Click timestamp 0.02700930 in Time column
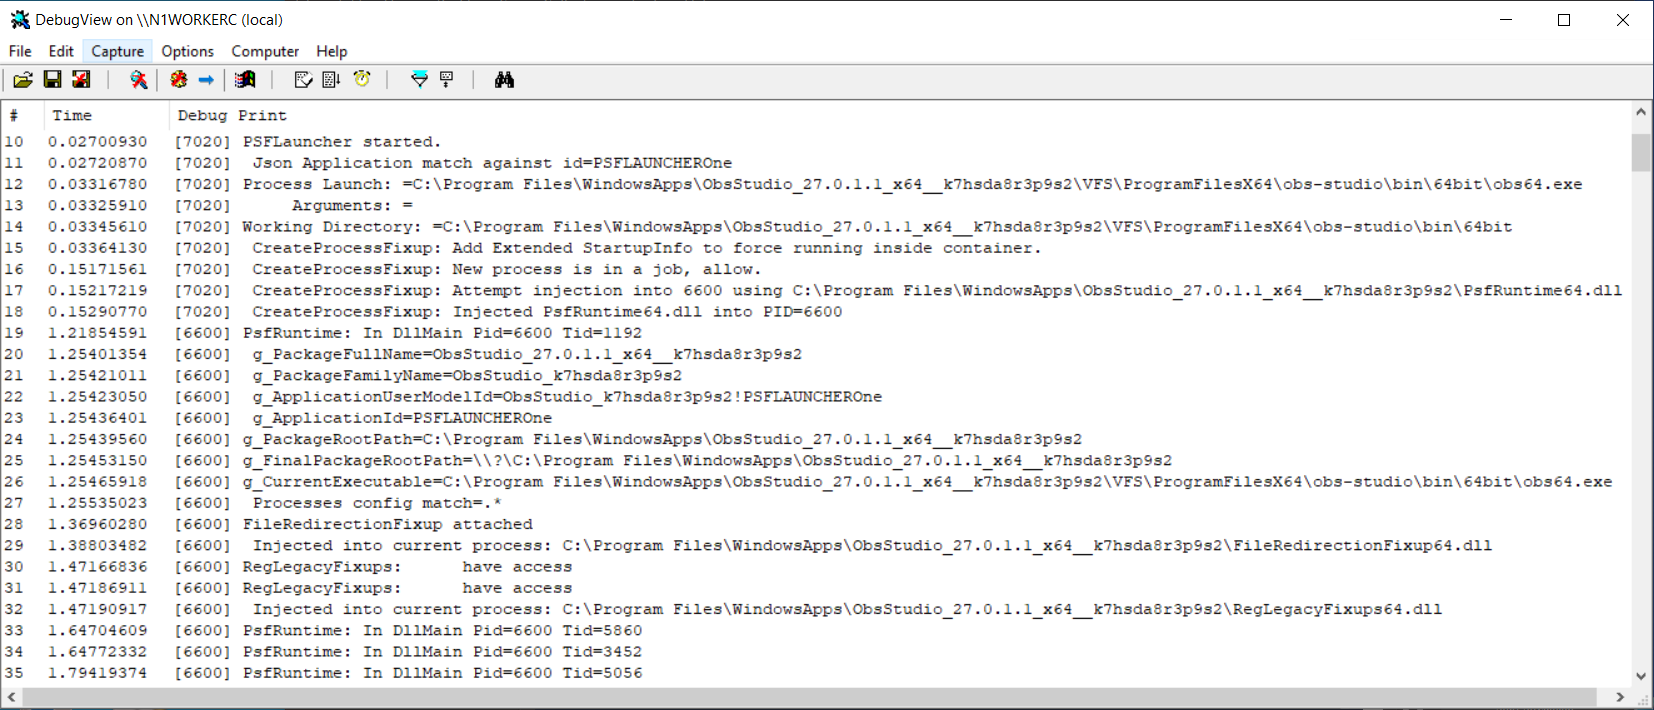 [98, 142]
